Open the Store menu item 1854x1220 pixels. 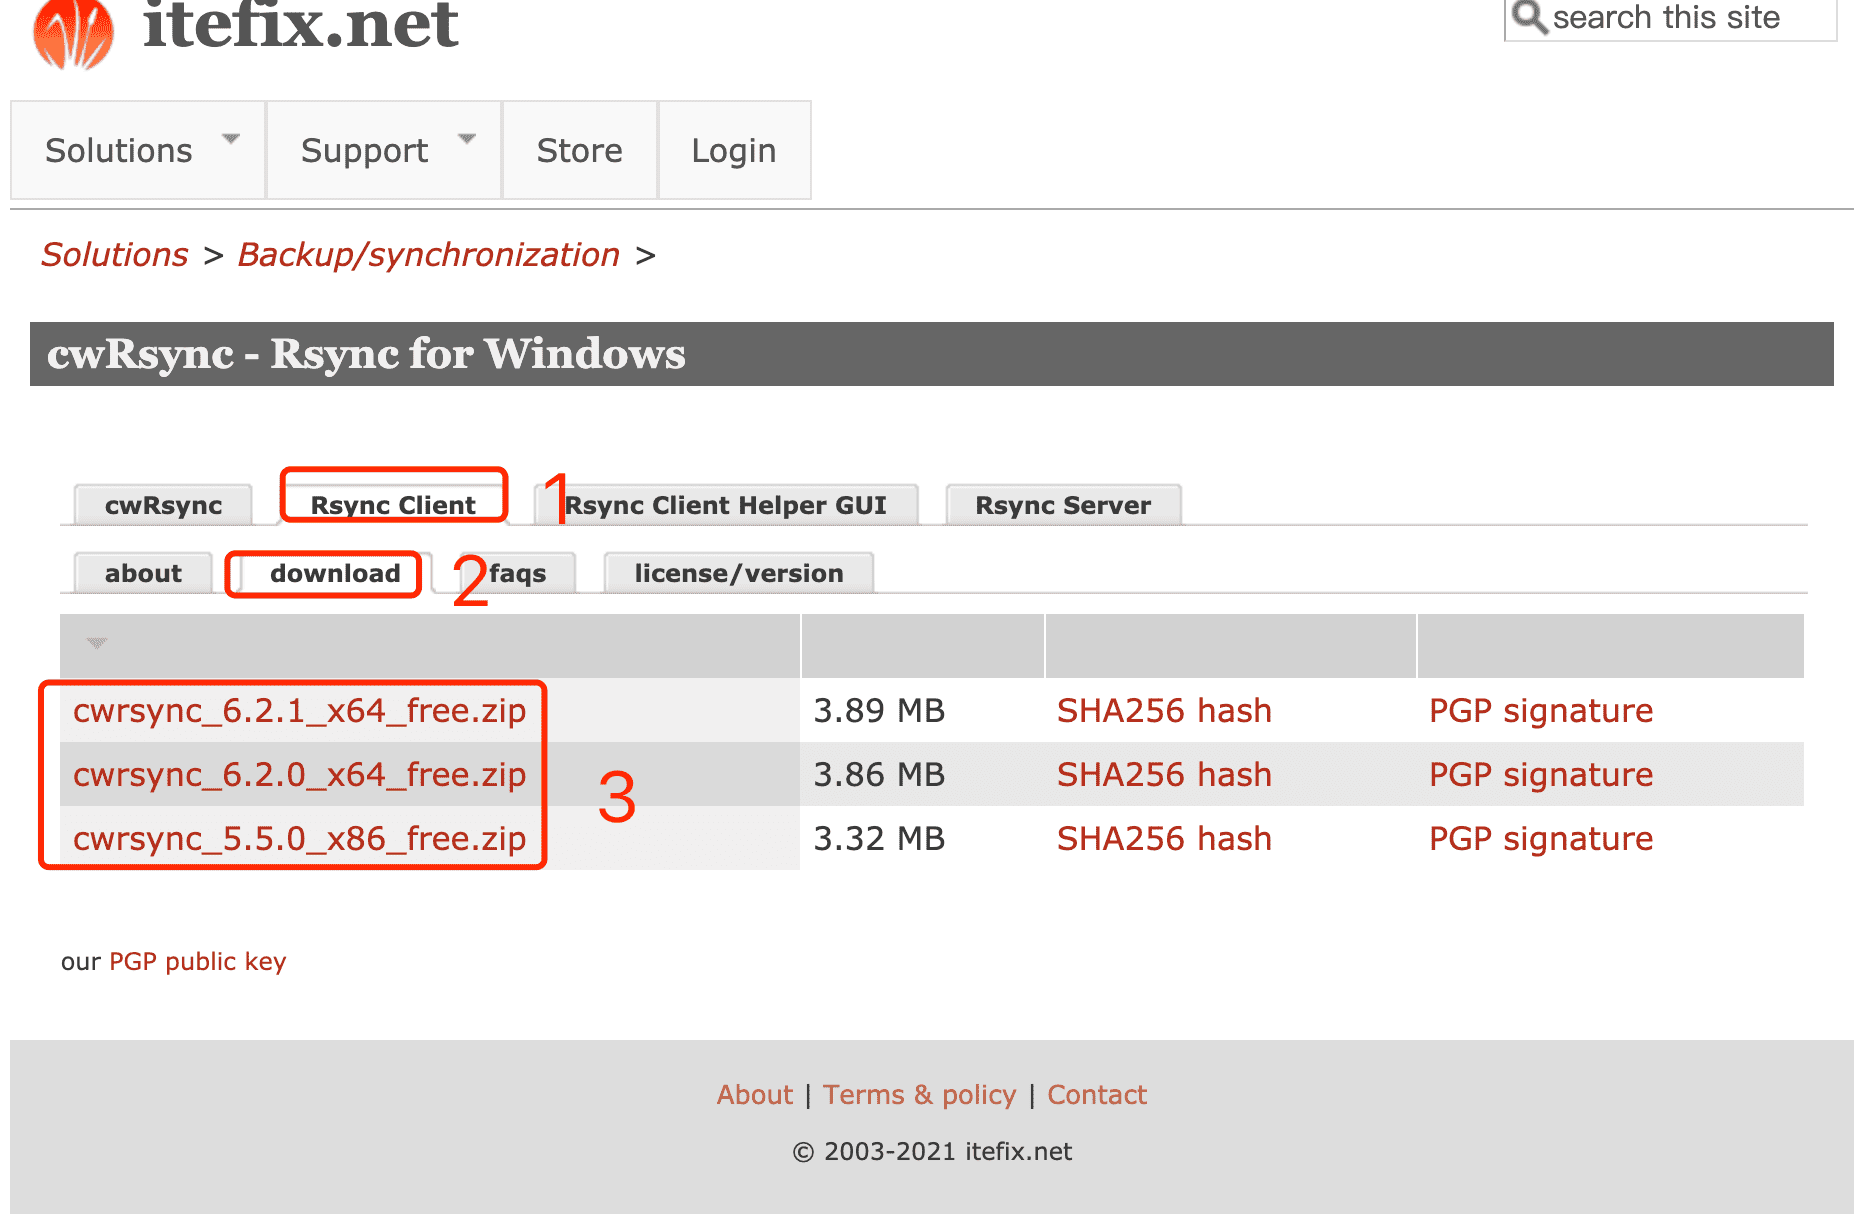point(579,151)
